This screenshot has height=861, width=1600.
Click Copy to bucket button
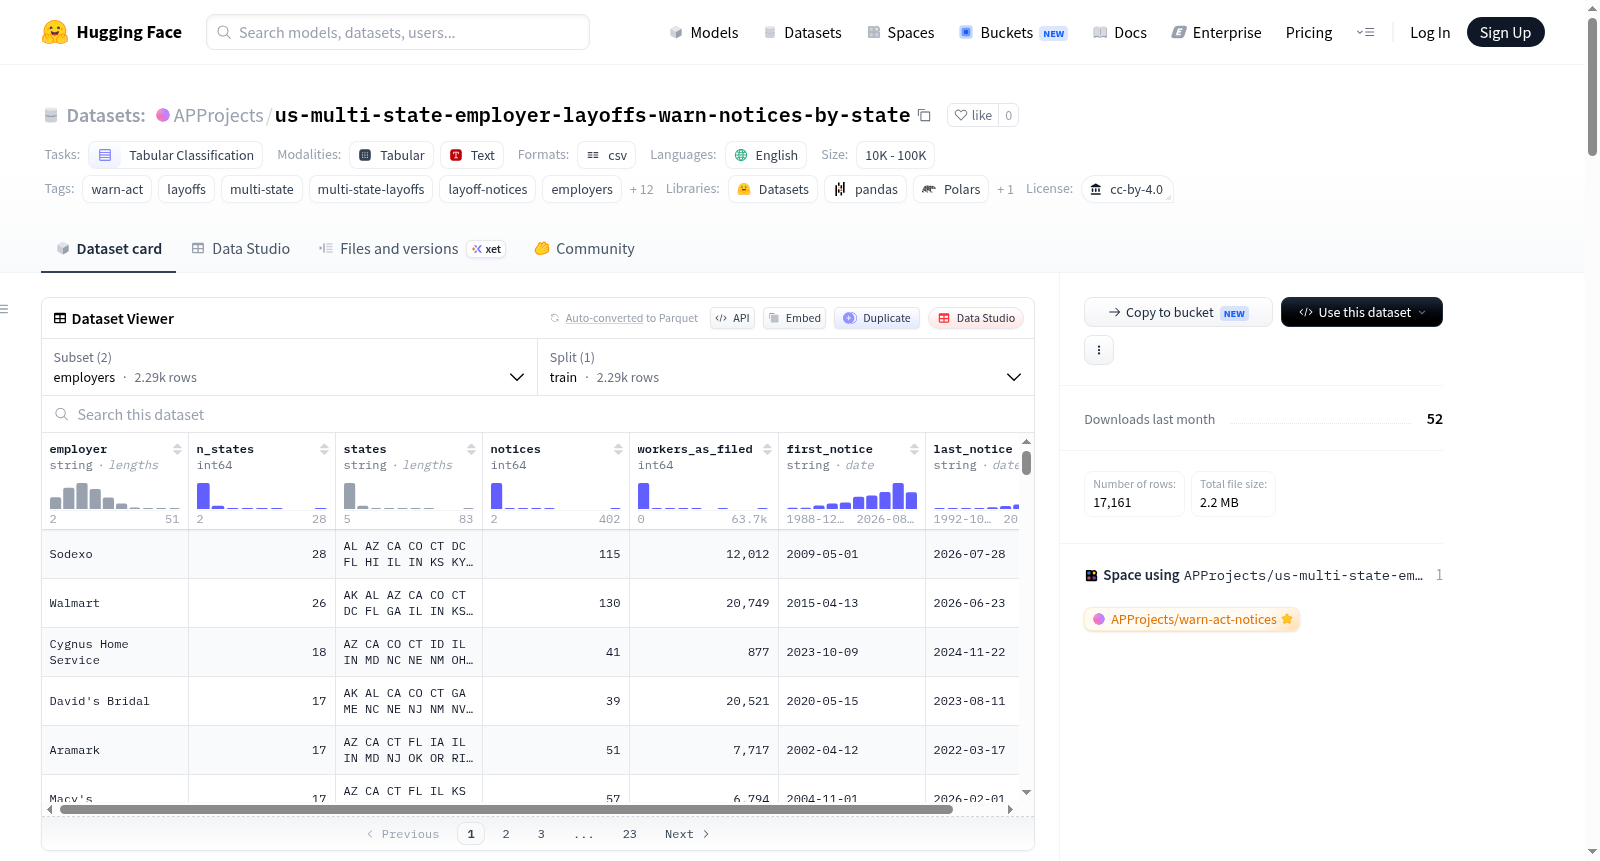(x=1178, y=312)
